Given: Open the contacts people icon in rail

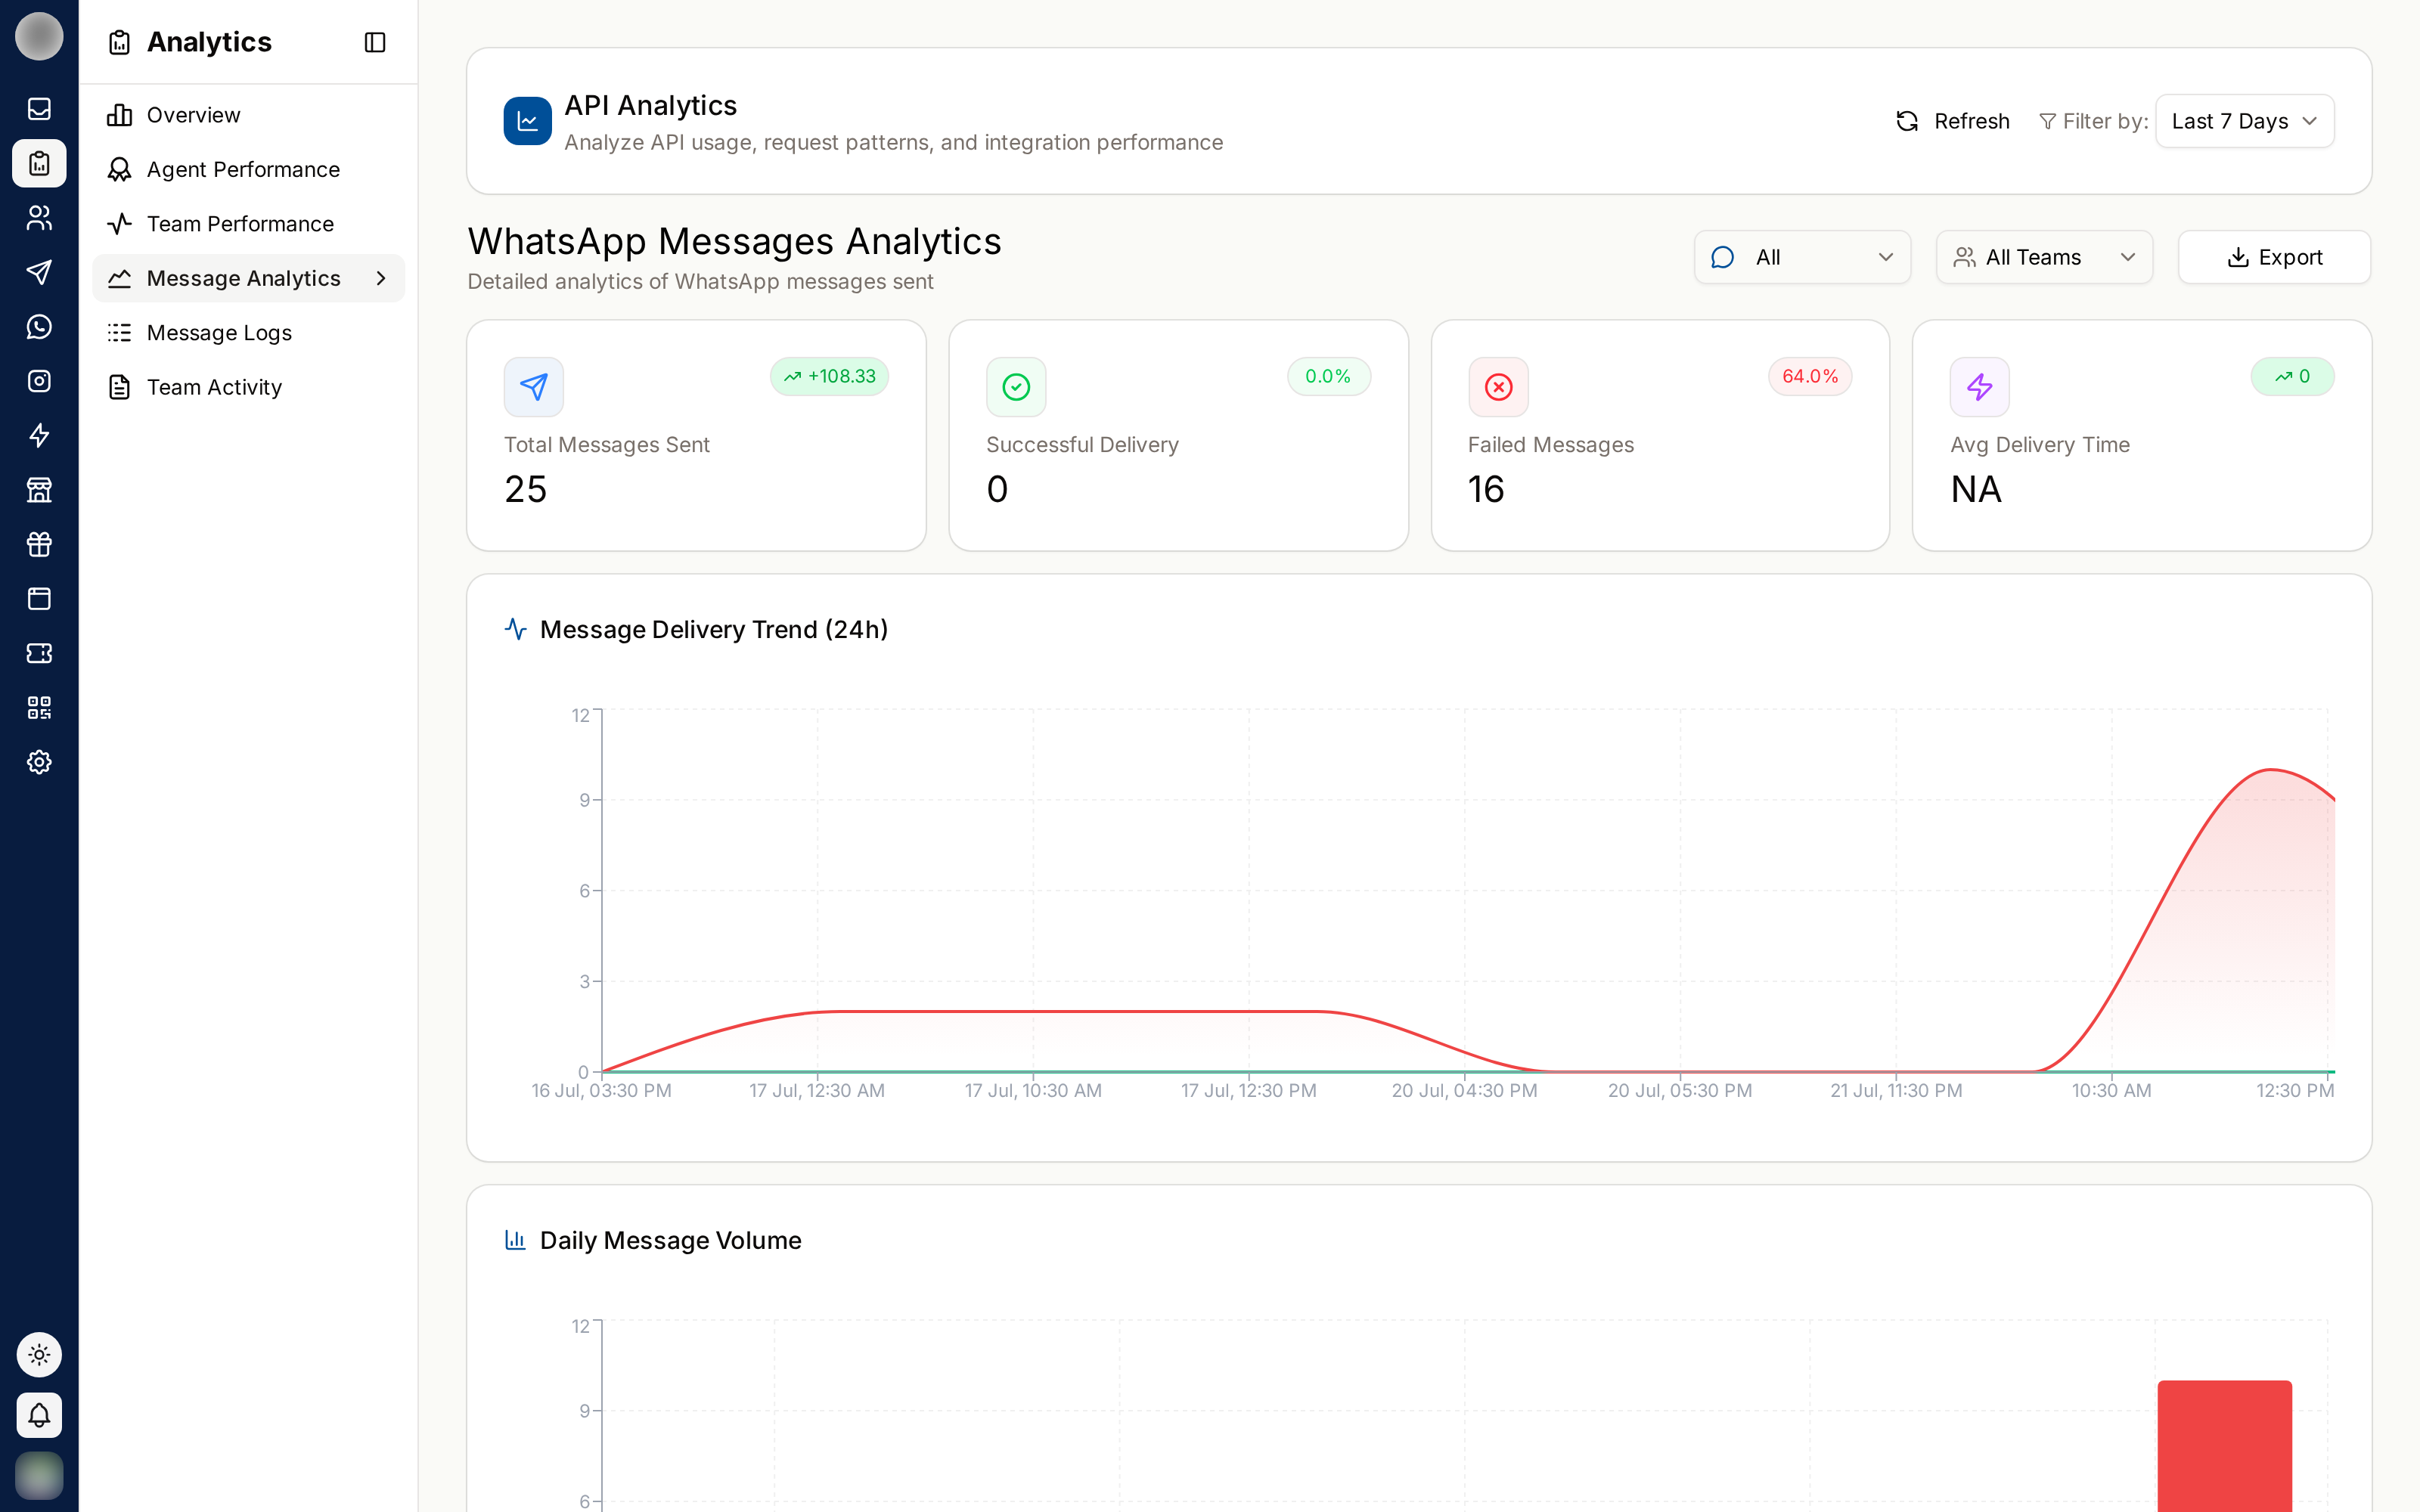Looking at the screenshot, I should (x=39, y=217).
